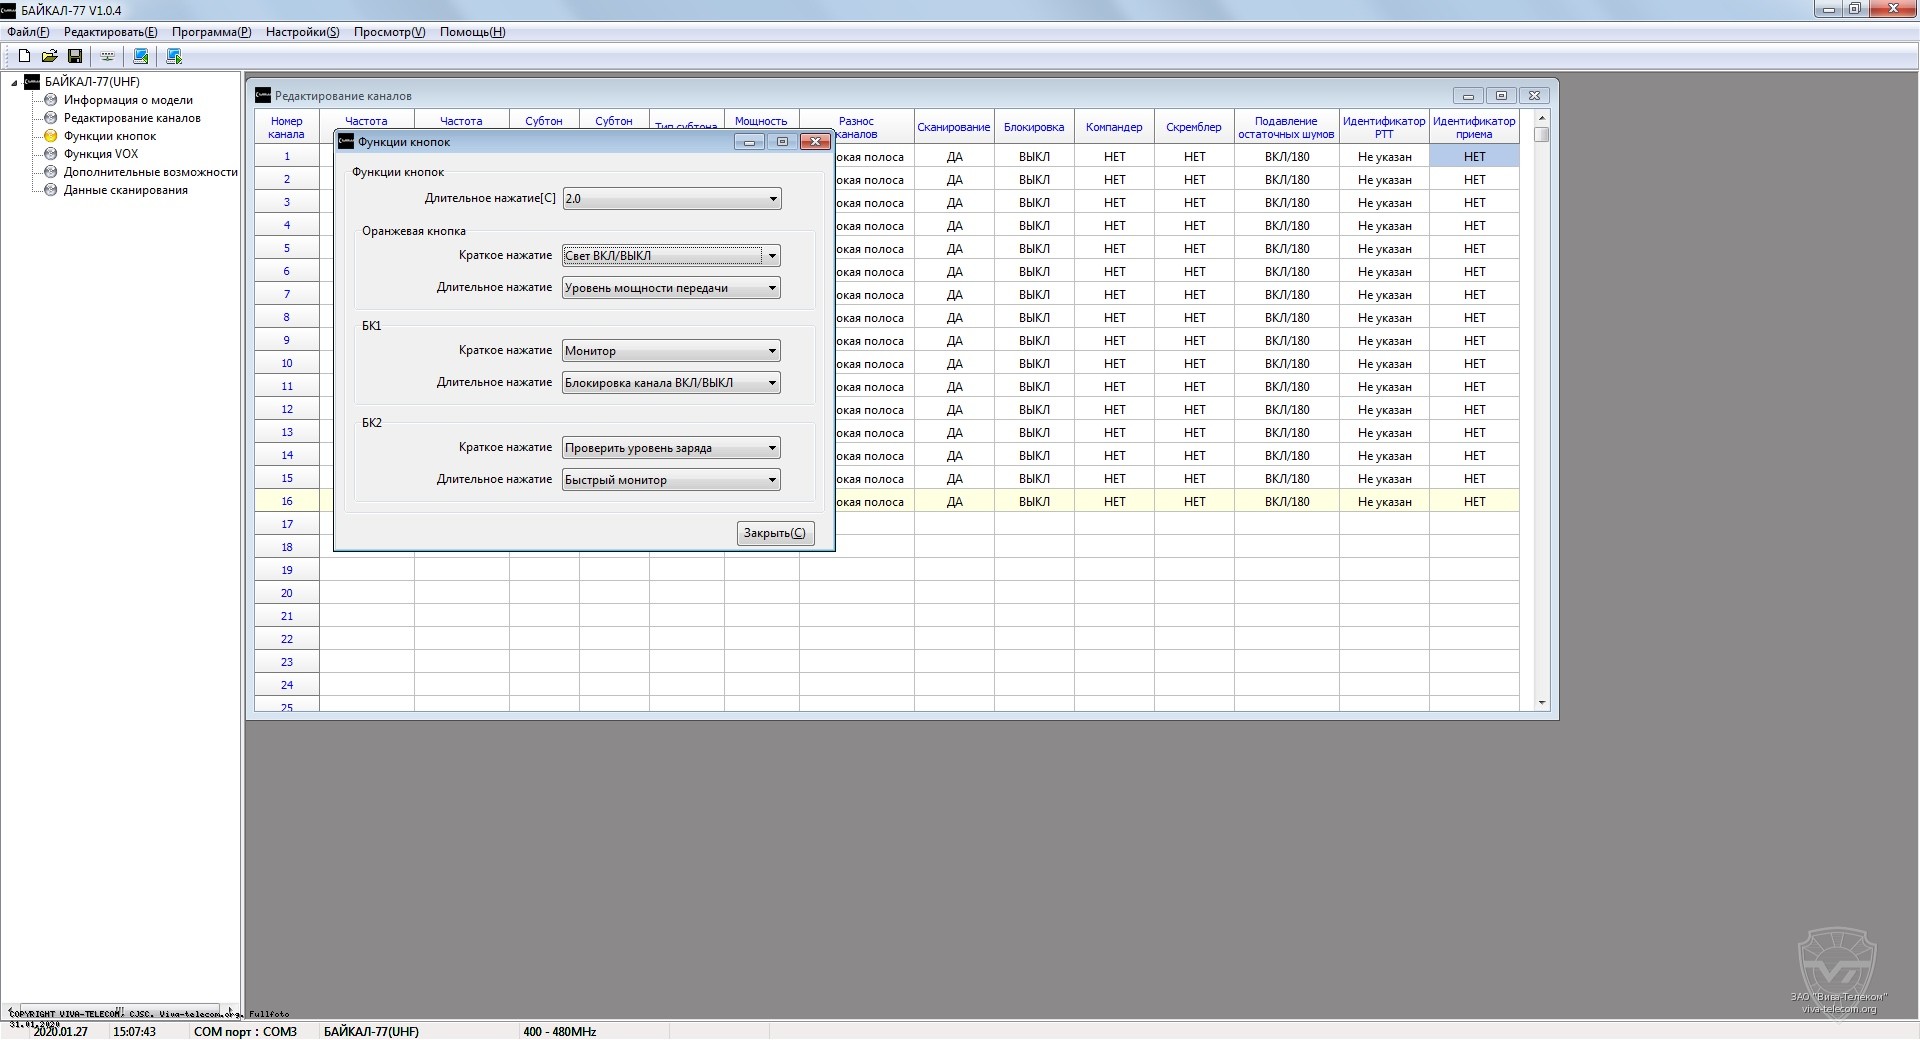Click the Закрыть(C) button
The height and width of the screenshot is (1040, 1920).
pos(775,533)
